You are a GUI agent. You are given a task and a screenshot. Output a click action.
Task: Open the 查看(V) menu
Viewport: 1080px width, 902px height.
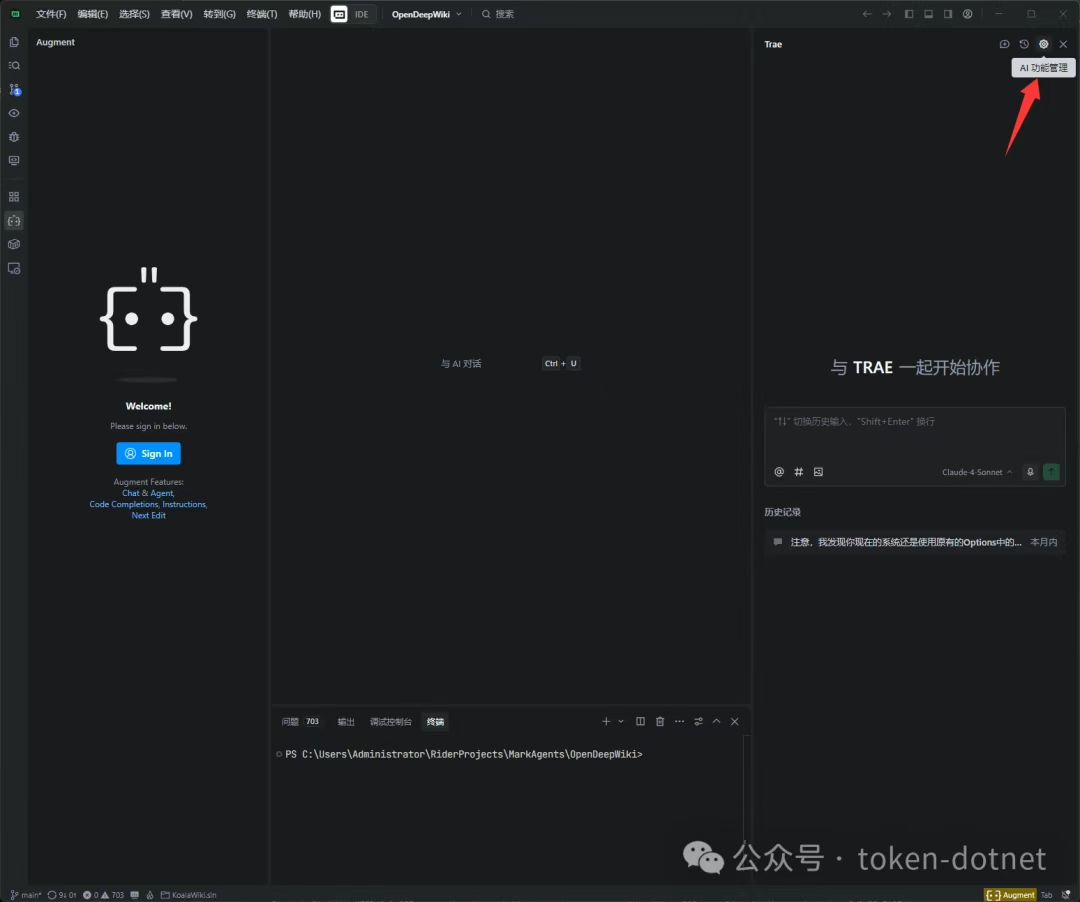click(176, 14)
